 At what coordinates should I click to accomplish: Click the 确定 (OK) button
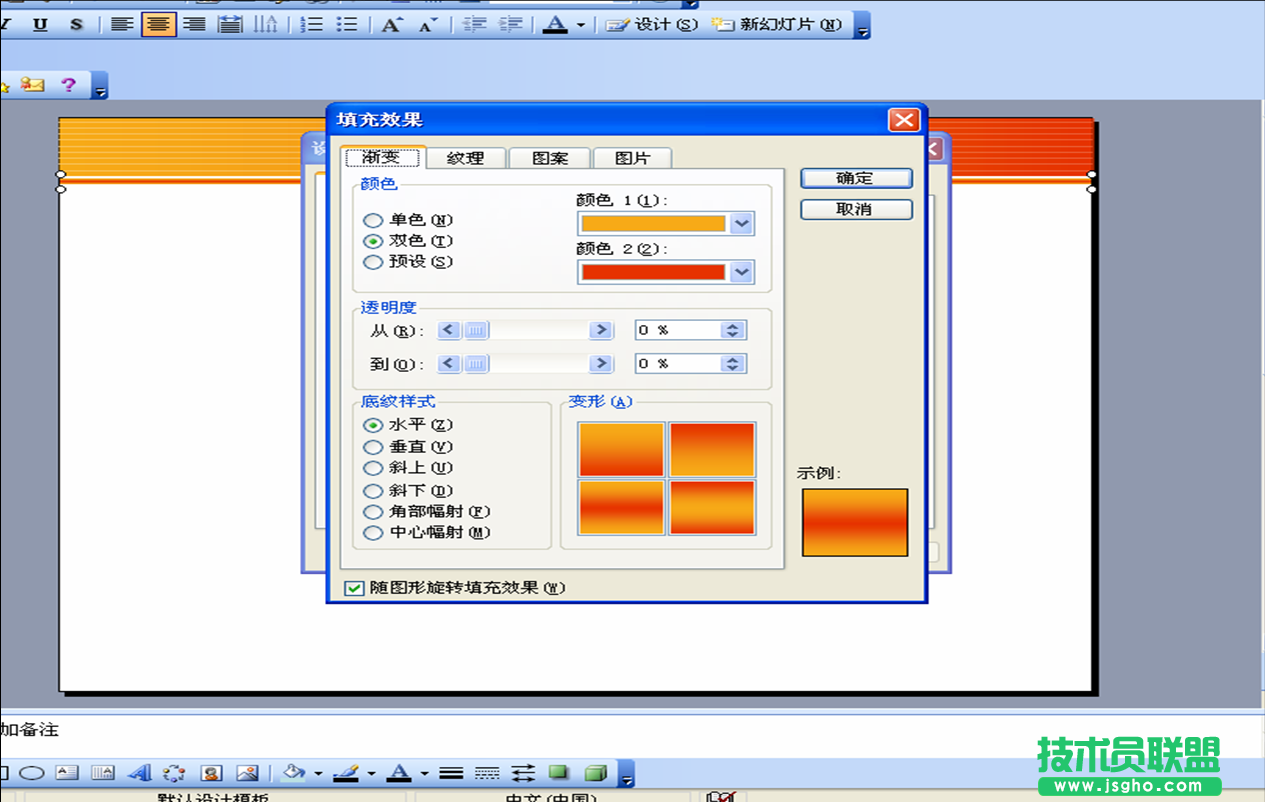pyautogui.click(x=855, y=178)
